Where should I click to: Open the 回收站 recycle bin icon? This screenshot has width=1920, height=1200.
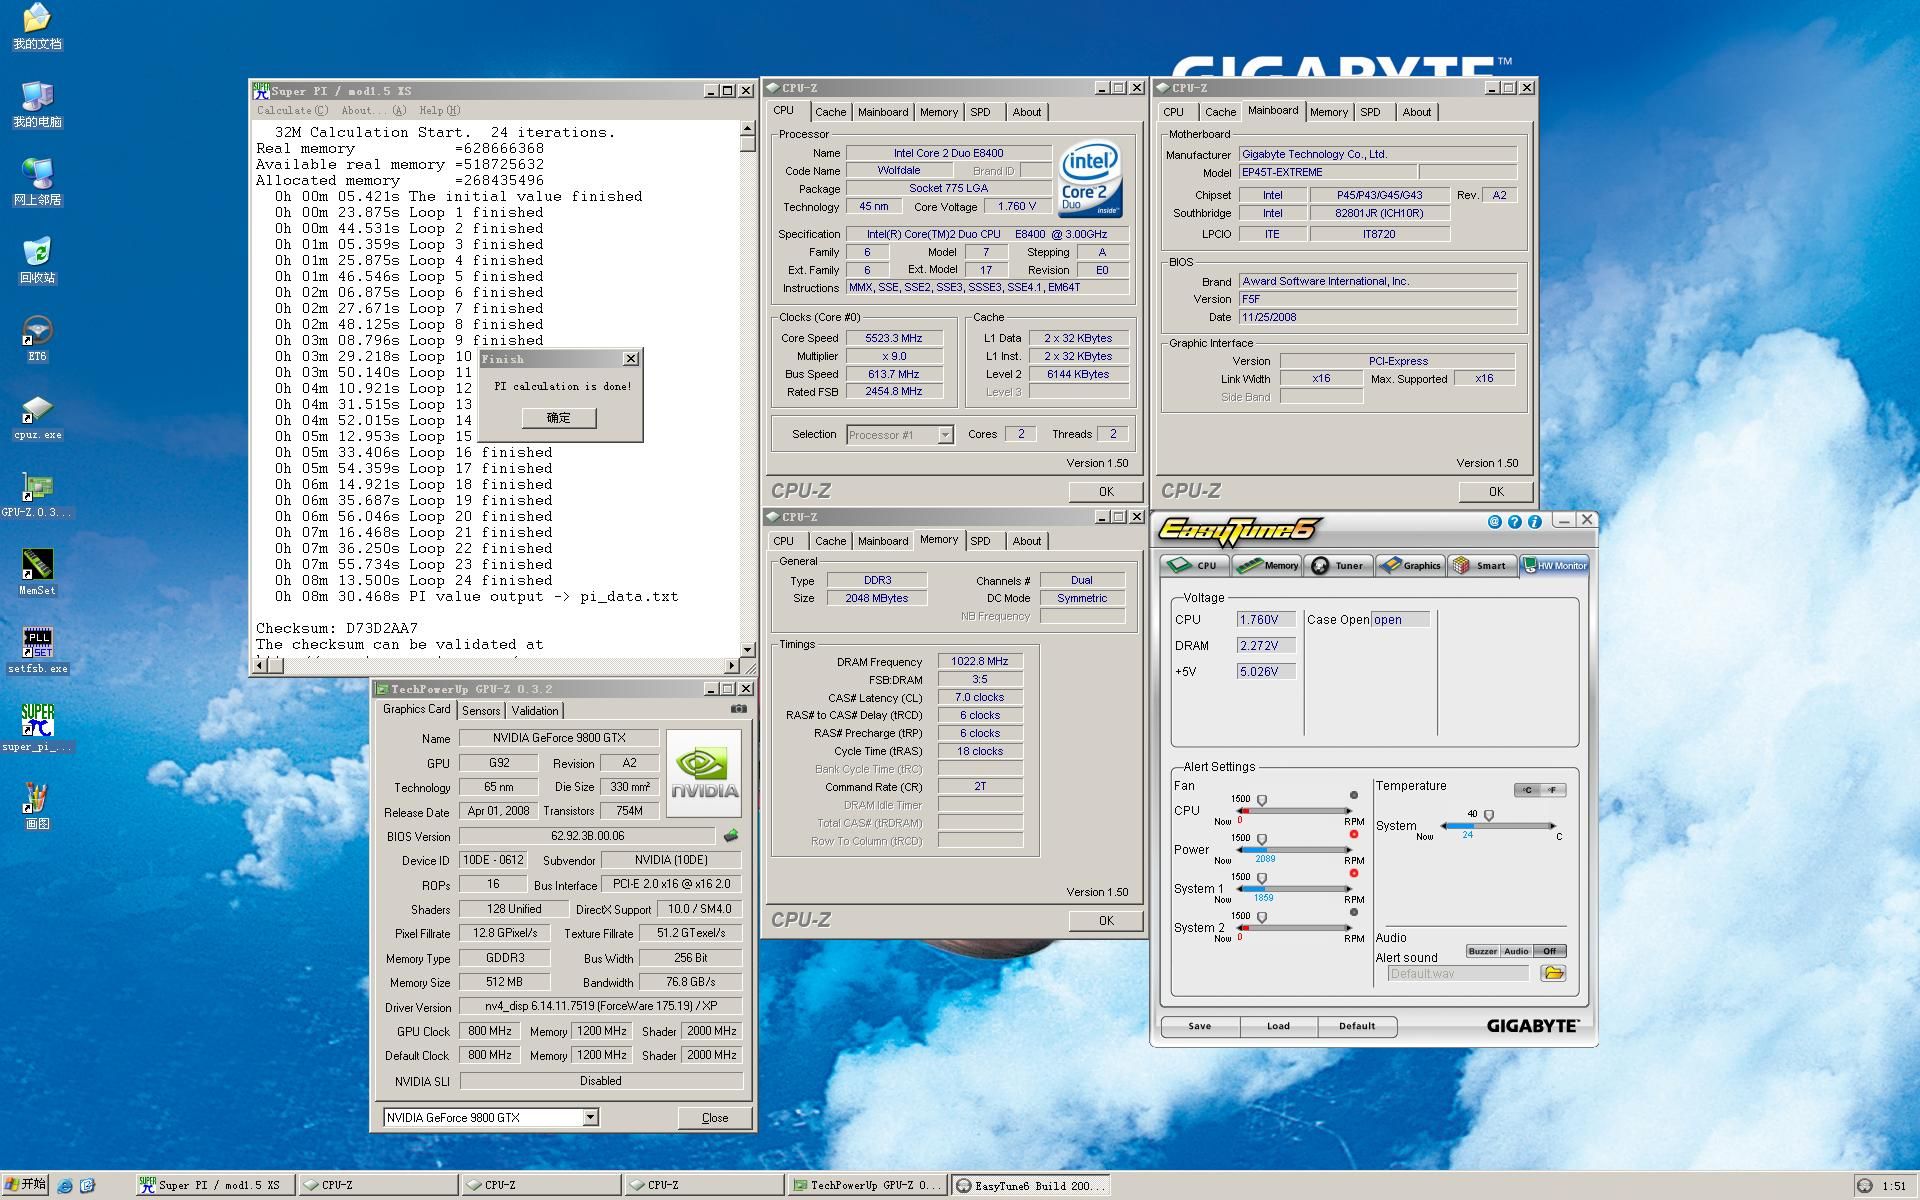coord(37,260)
